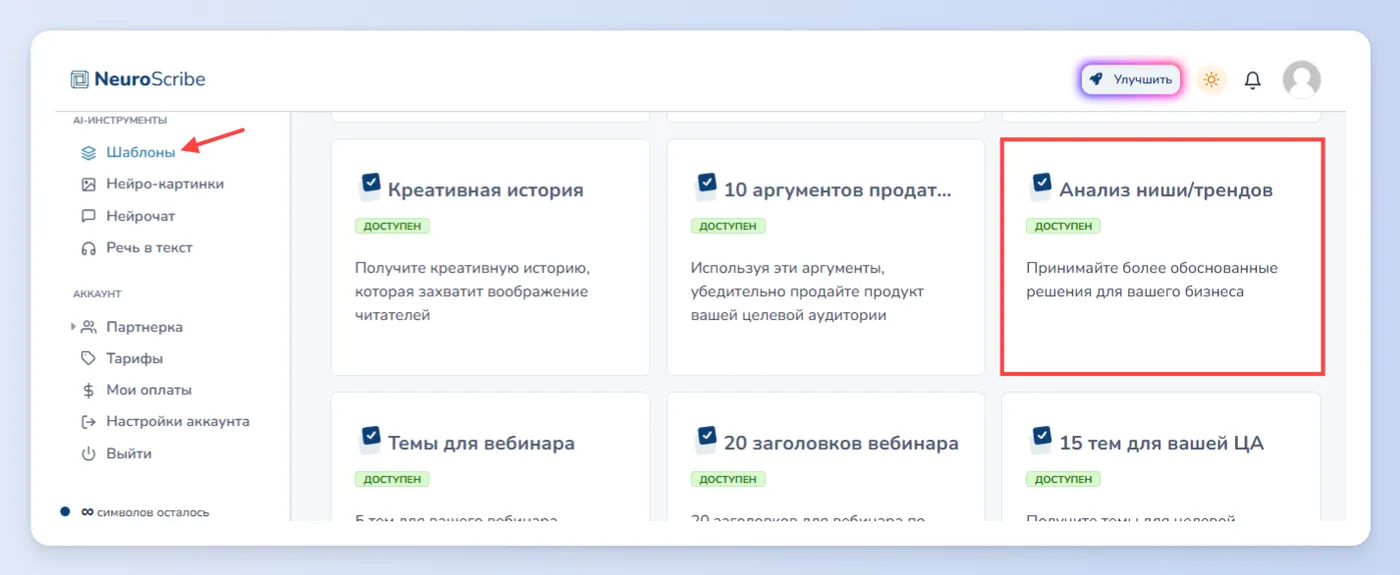
Task: Click the Шаблоны layers icon
Action: (88, 153)
